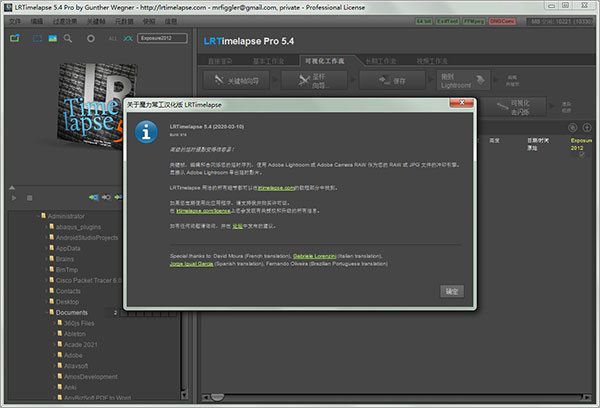Click the round record icon in toolbar
Screen dimensions: 600x408
click(91, 38)
